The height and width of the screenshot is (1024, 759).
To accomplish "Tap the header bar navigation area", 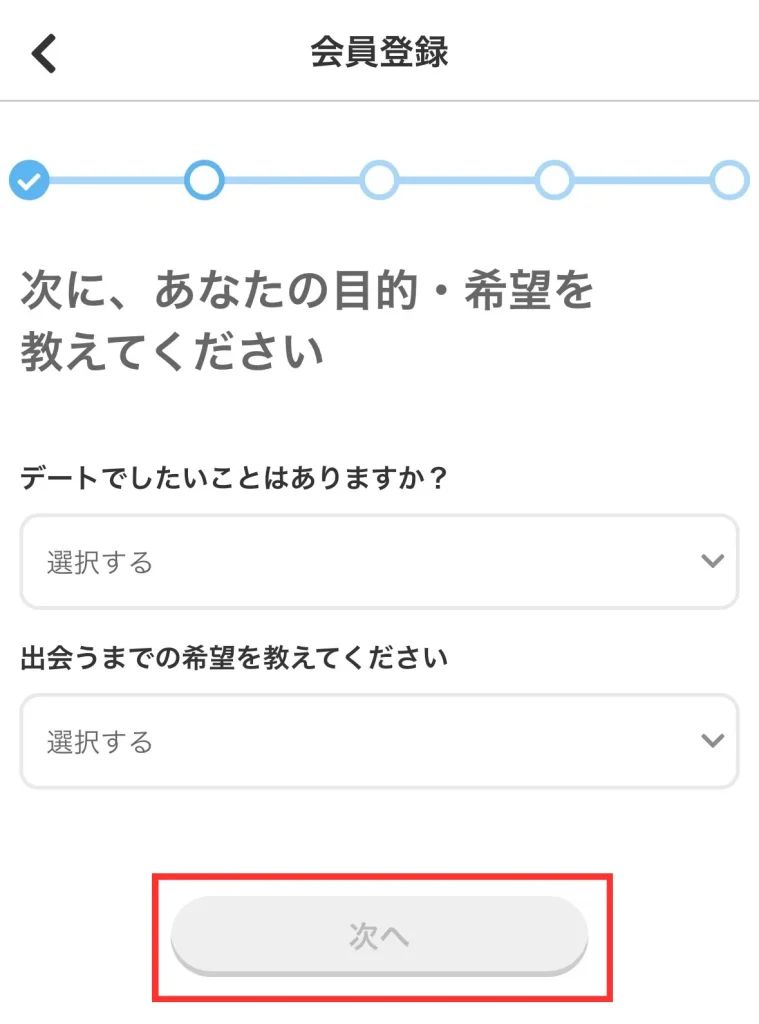I will (380, 53).
